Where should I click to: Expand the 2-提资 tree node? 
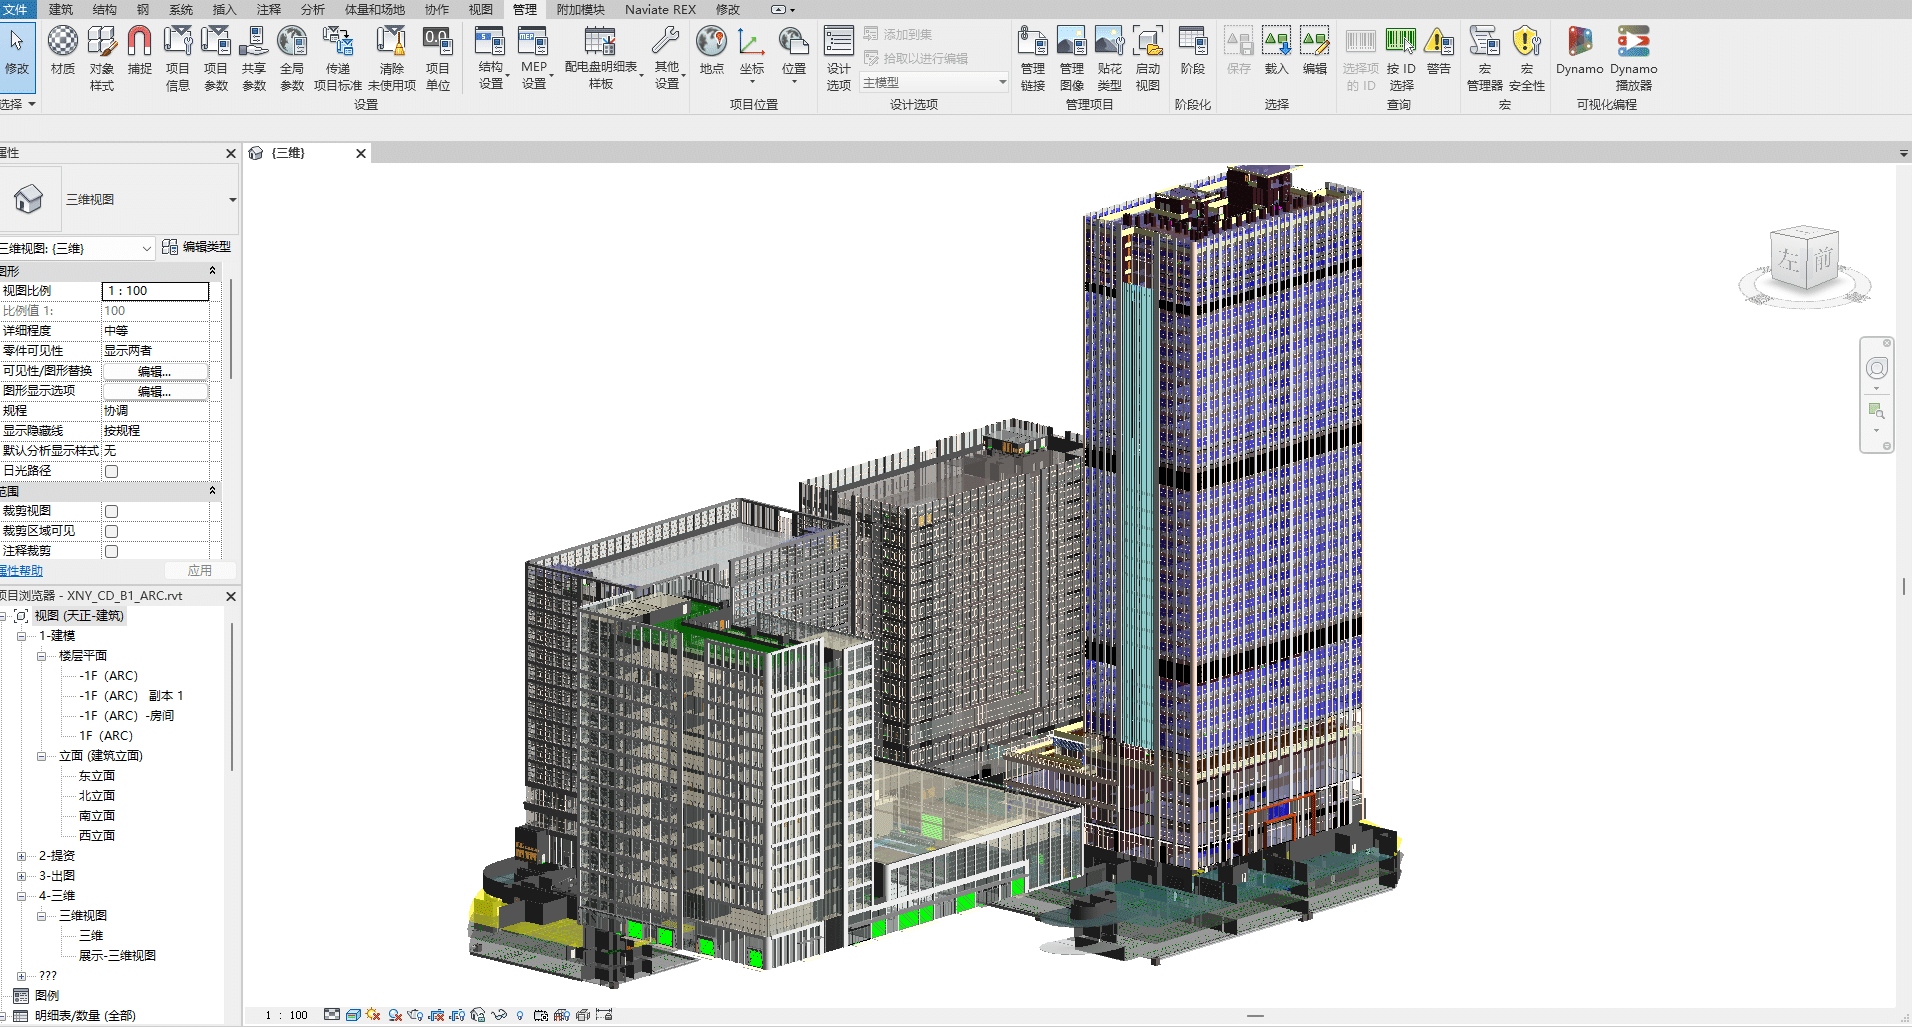(x=21, y=856)
